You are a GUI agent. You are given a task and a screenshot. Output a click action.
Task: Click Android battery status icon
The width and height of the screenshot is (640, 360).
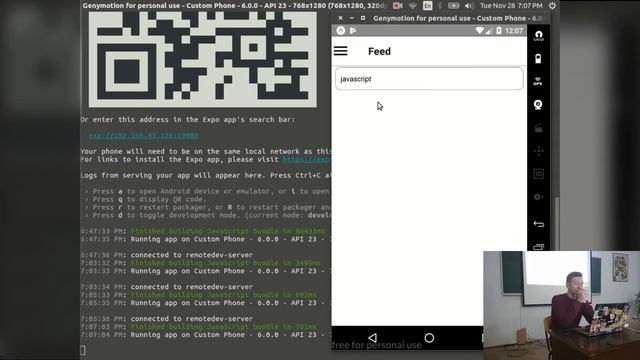[499, 31]
